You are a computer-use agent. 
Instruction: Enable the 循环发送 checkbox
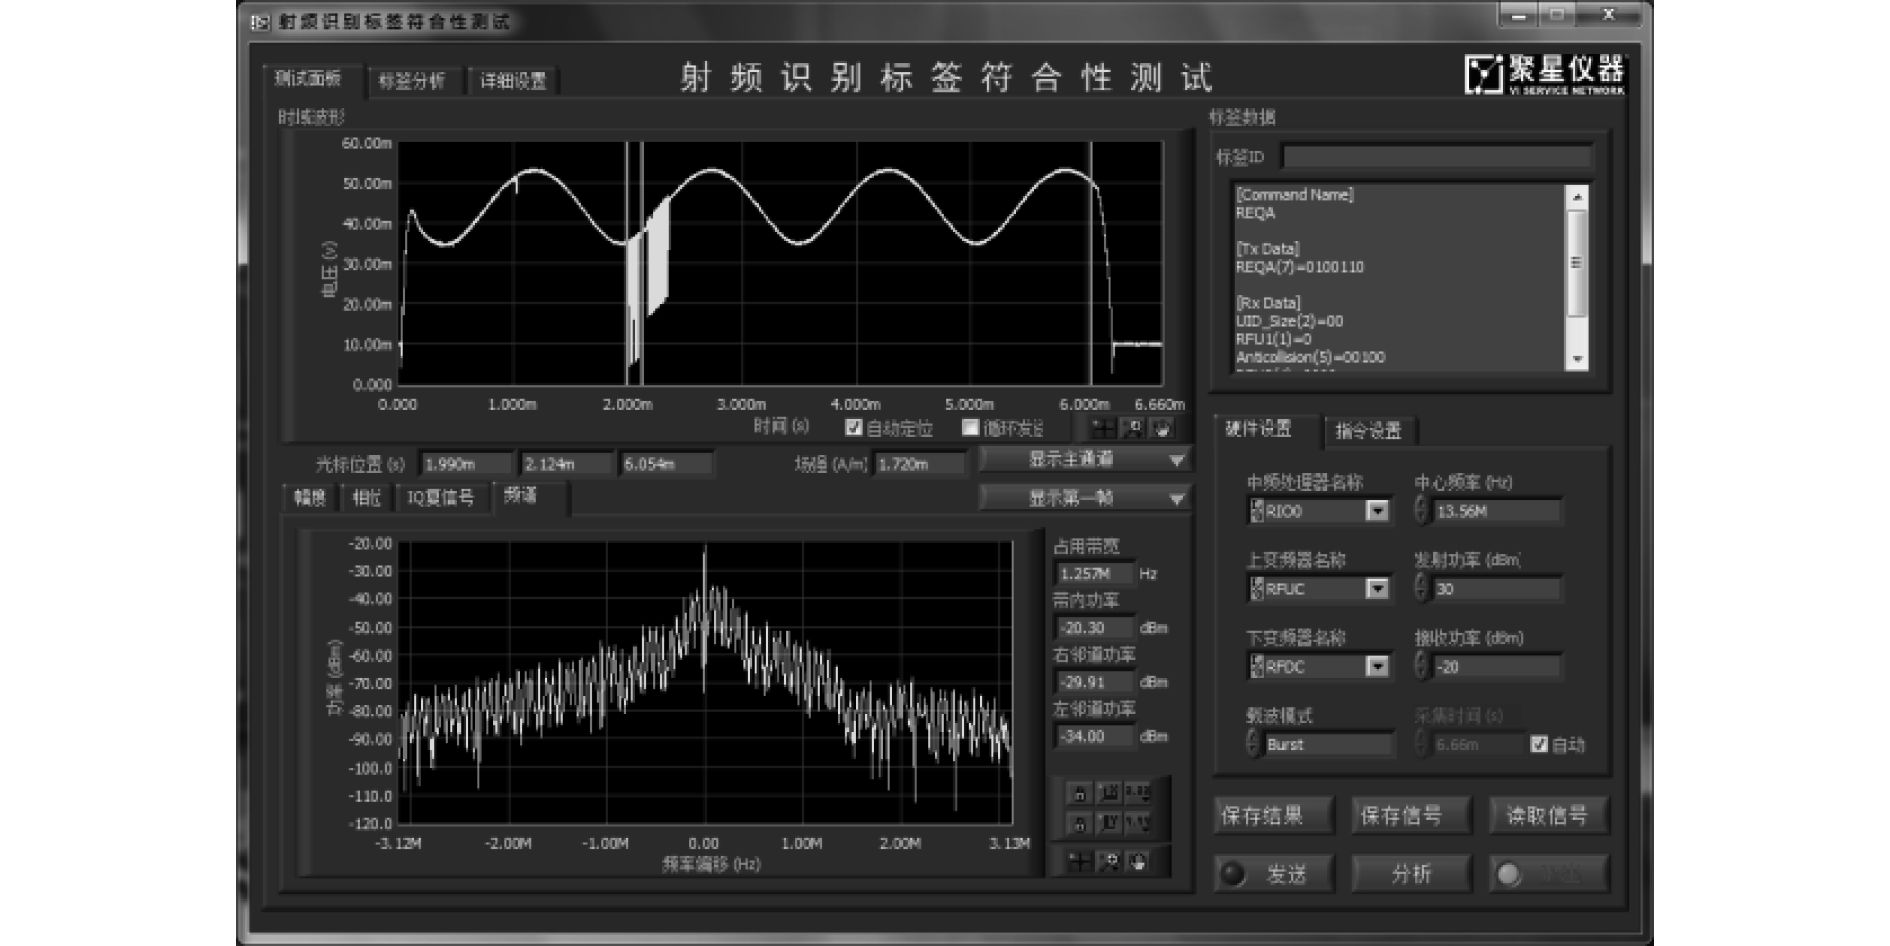970,428
